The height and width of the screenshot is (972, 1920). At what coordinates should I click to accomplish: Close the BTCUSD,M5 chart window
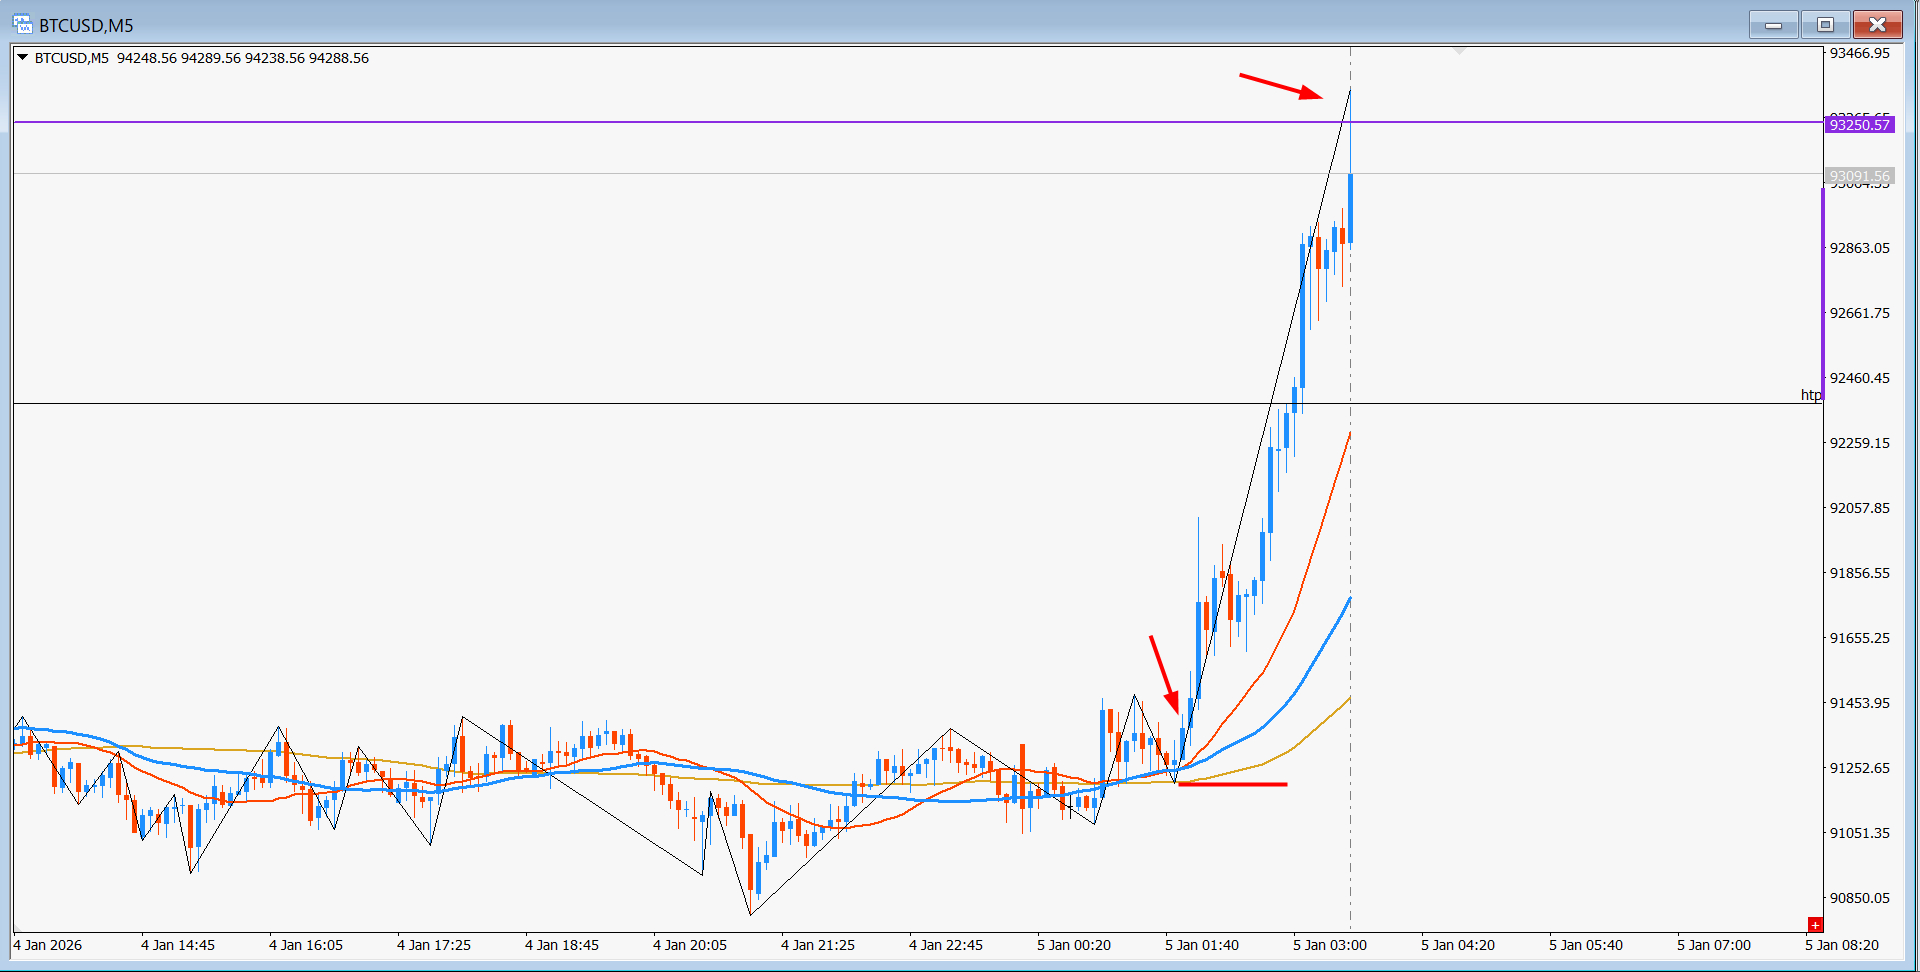[x=1877, y=25]
